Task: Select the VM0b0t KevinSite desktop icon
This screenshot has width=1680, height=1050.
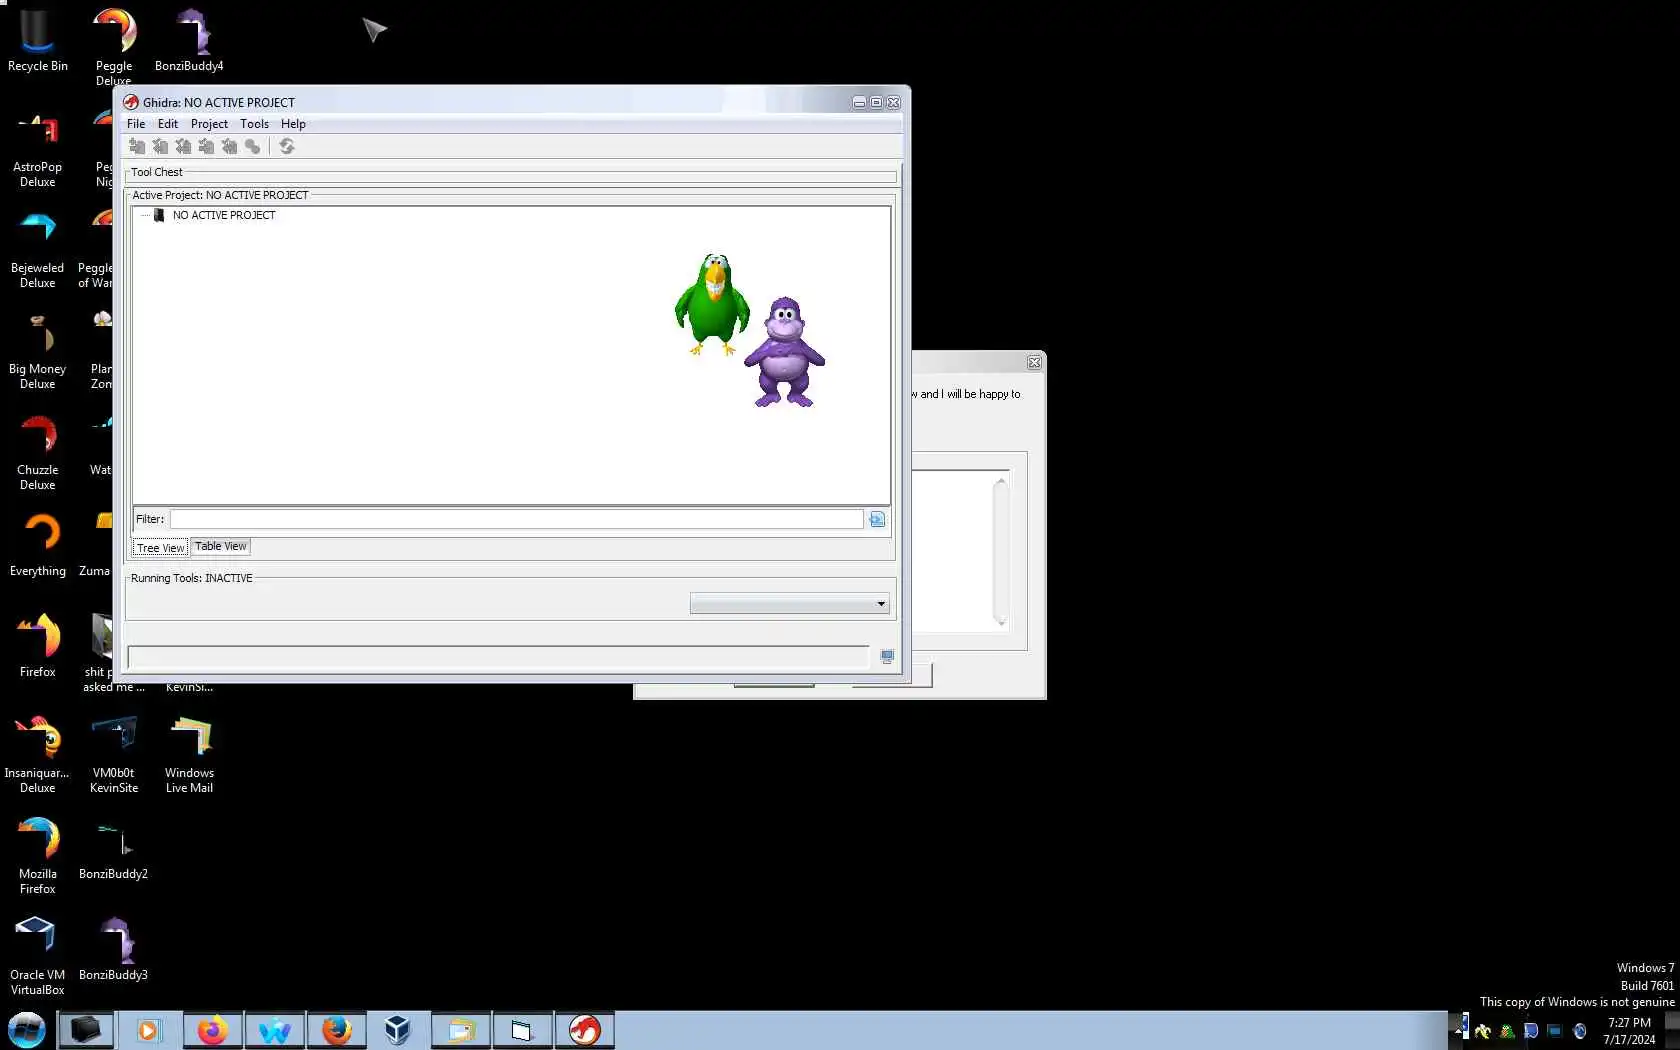Action: (x=113, y=755)
